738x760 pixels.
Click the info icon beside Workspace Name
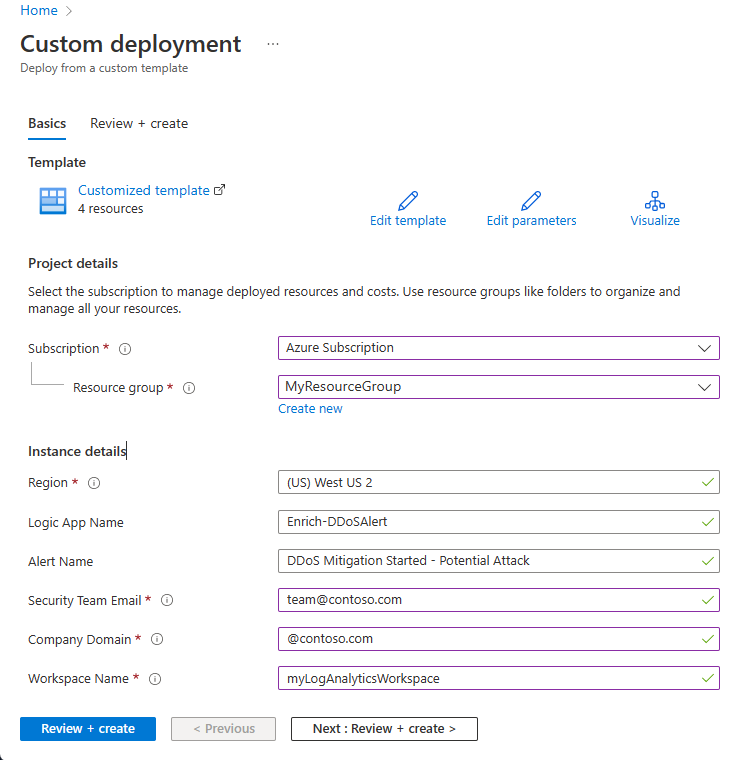155,679
